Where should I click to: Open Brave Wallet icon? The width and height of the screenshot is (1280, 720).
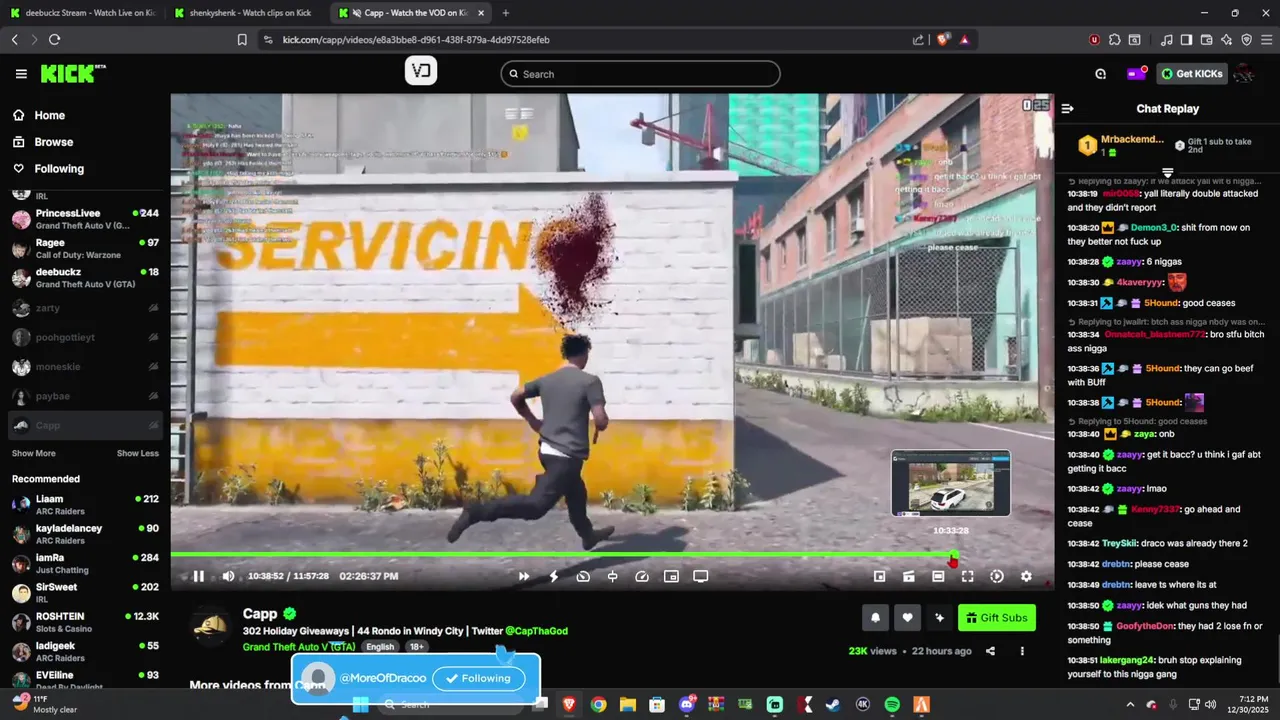(1206, 40)
